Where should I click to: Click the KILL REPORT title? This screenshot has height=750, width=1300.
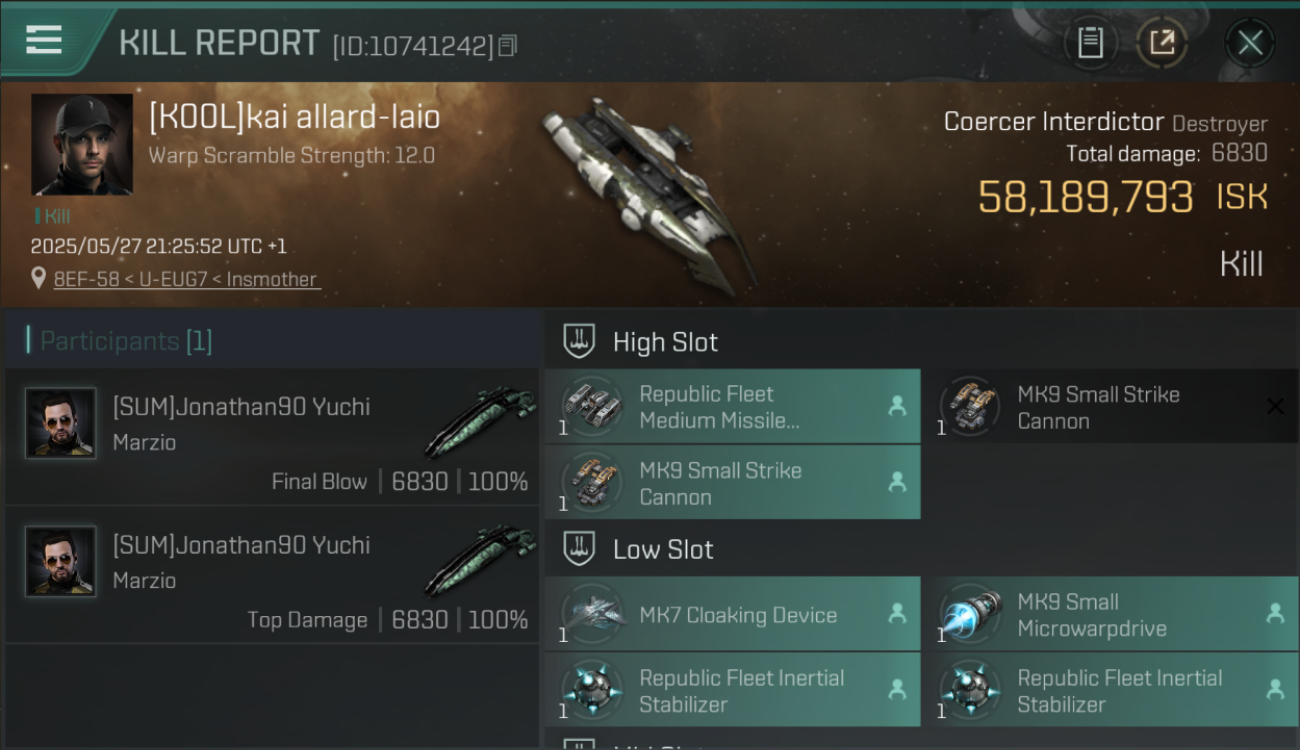click(x=219, y=43)
